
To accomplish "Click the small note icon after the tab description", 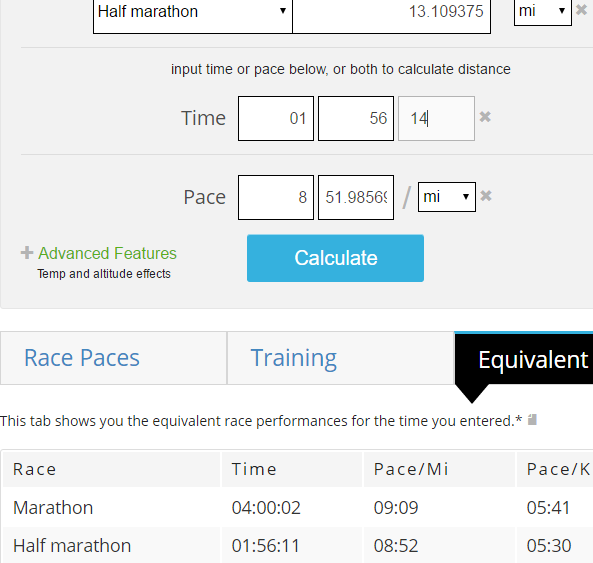I will click(x=532, y=419).
